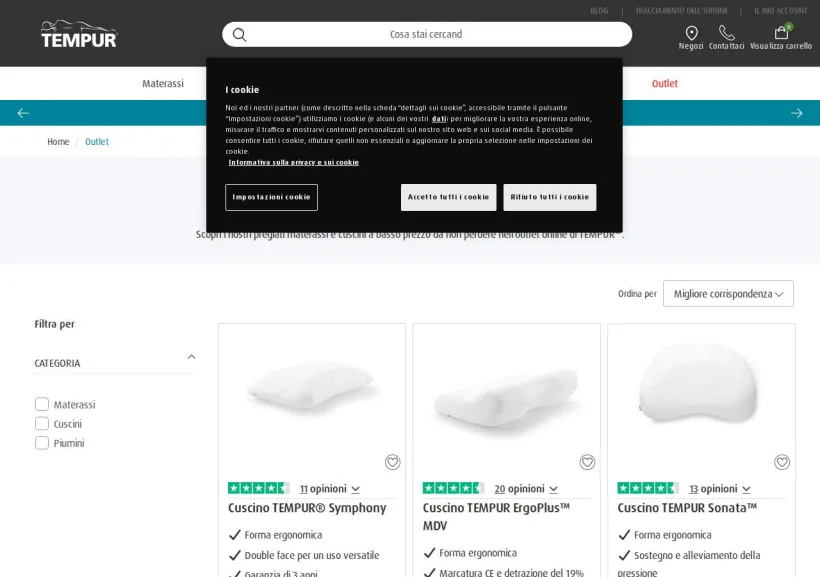Open the Outlet menu item
820x577 pixels.
coord(665,83)
